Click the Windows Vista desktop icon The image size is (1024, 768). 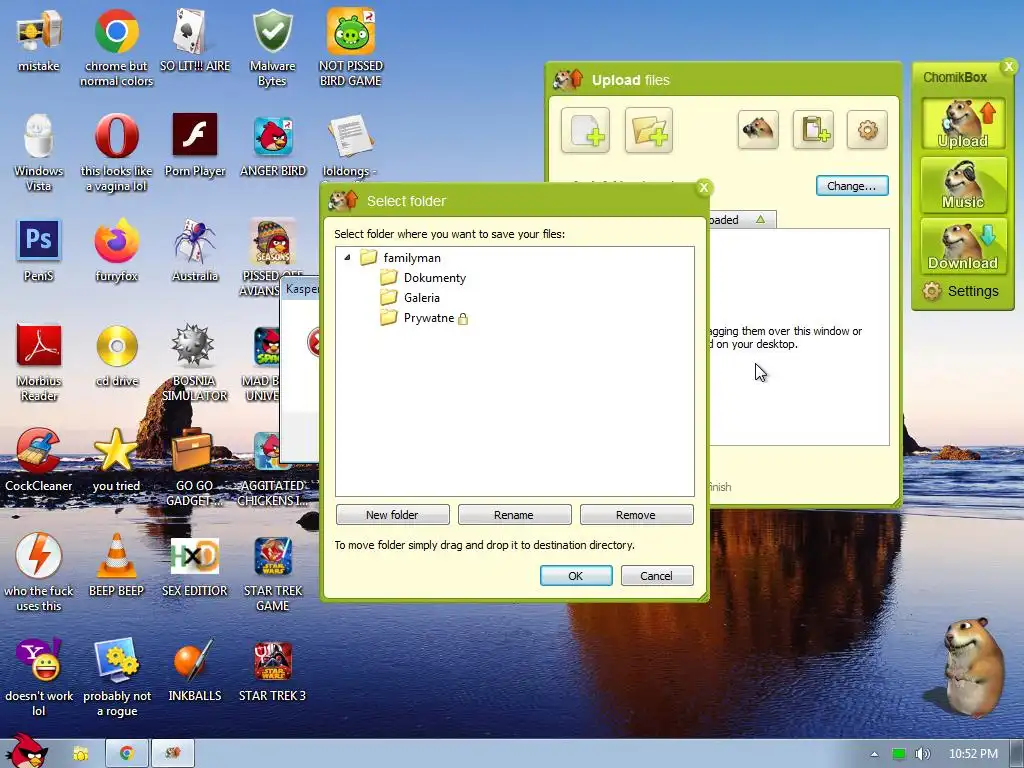click(39, 153)
